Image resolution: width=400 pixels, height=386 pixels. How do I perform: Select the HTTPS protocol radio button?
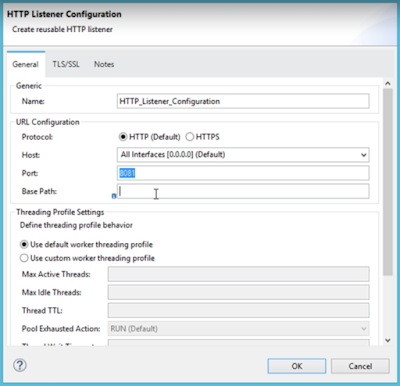(189, 137)
